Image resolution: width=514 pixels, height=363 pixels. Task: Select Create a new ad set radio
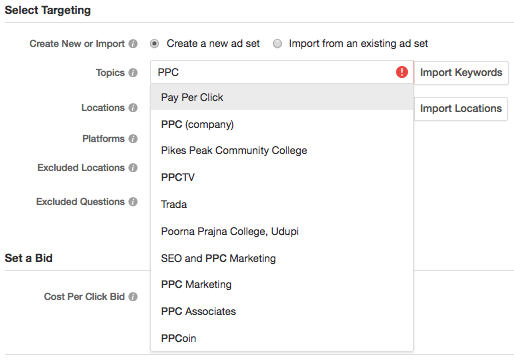click(154, 44)
